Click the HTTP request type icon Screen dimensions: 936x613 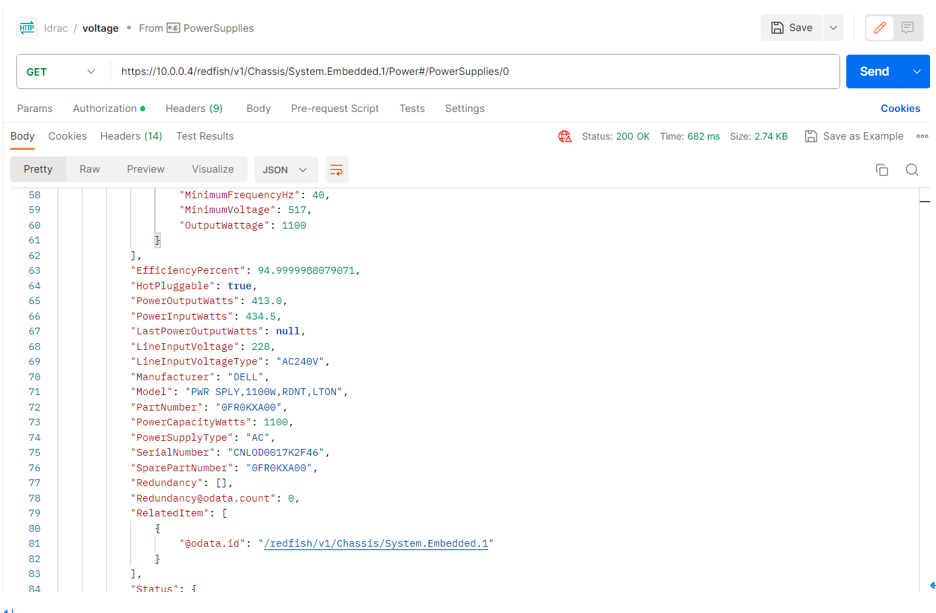coord(26,28)
